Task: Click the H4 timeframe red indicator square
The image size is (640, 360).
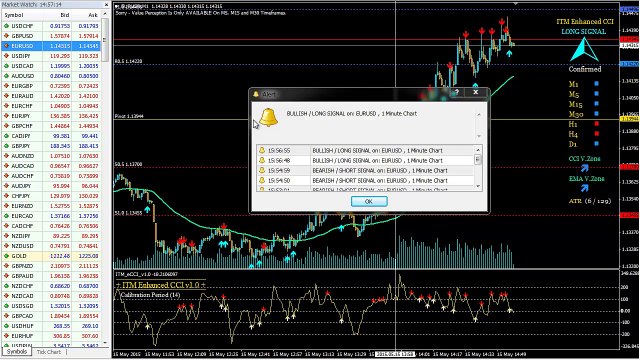Action: pos(596,133)
